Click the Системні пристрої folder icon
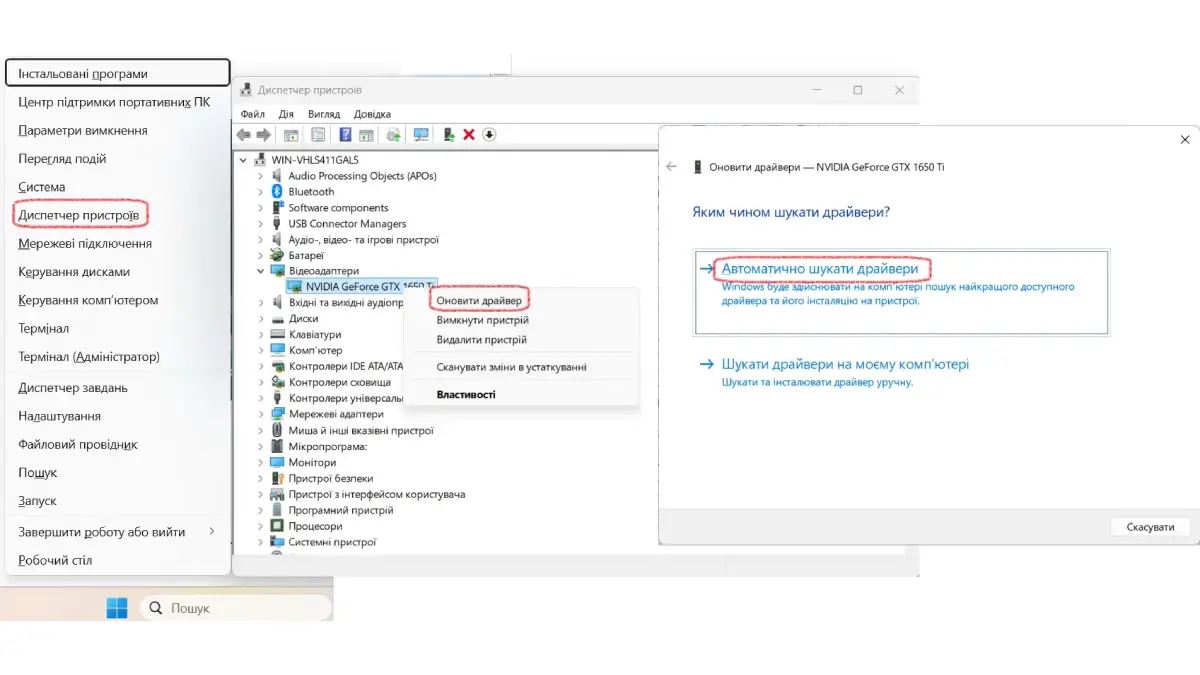Image resolution: width=1200 pixels, height=675 pixels. pos(277,542)
